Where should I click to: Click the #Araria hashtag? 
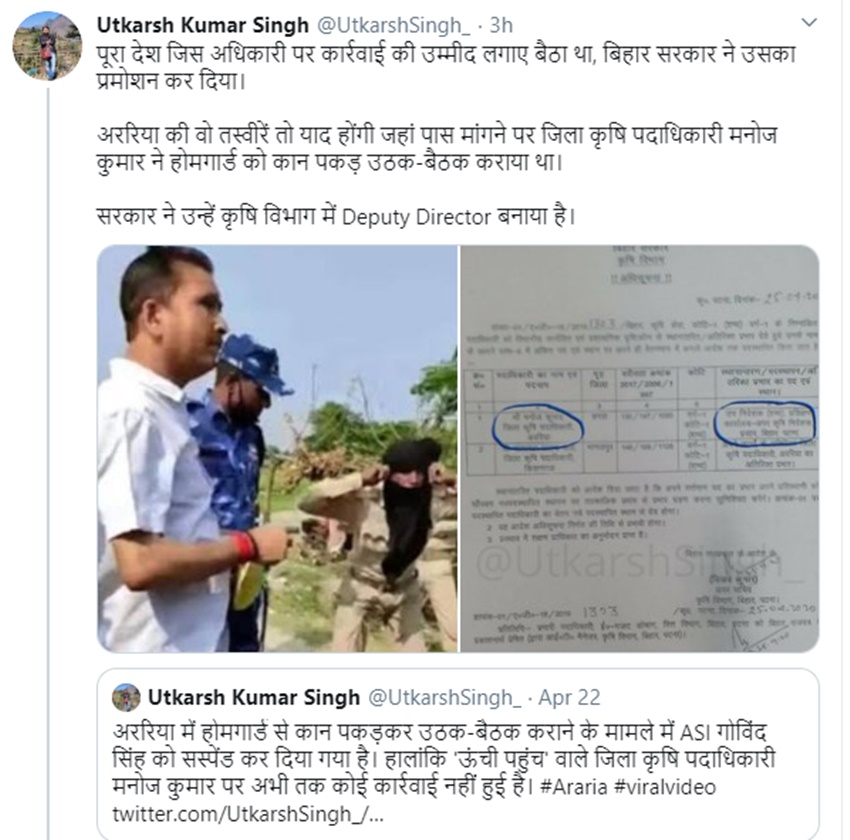574,786
